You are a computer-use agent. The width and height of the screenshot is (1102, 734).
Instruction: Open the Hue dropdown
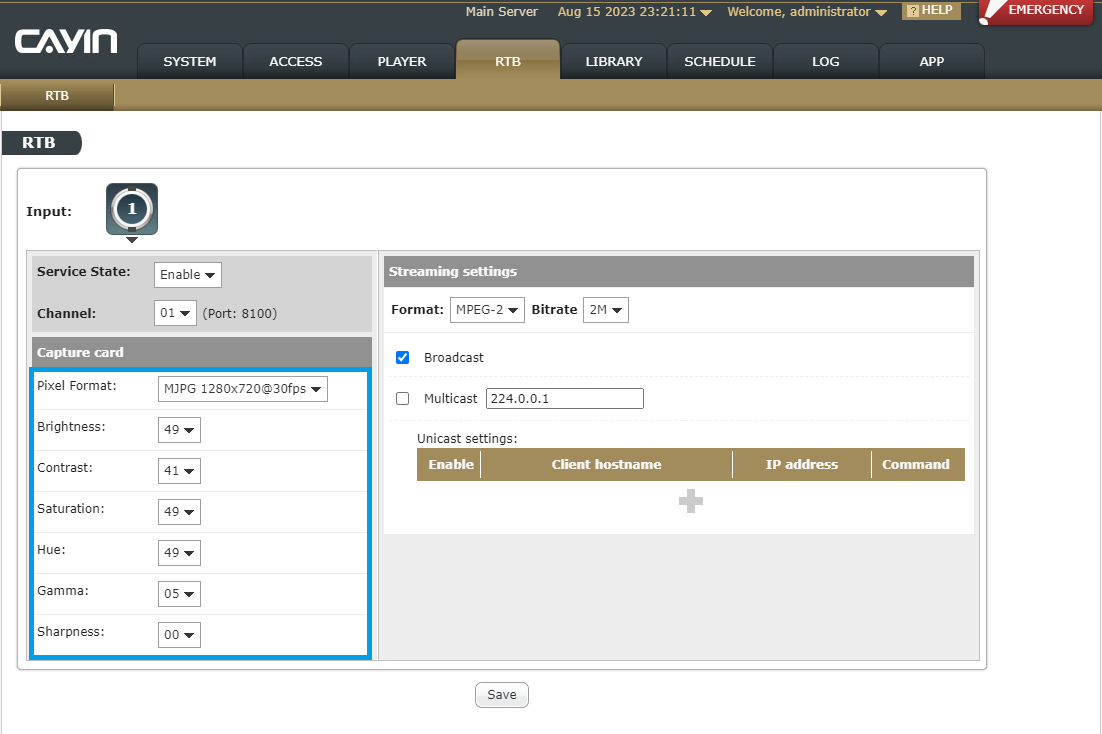179,553
